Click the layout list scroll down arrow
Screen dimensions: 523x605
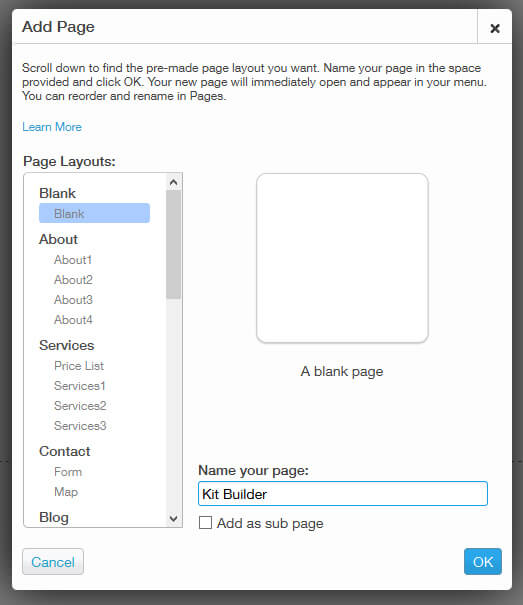click(x=174, y=519)
